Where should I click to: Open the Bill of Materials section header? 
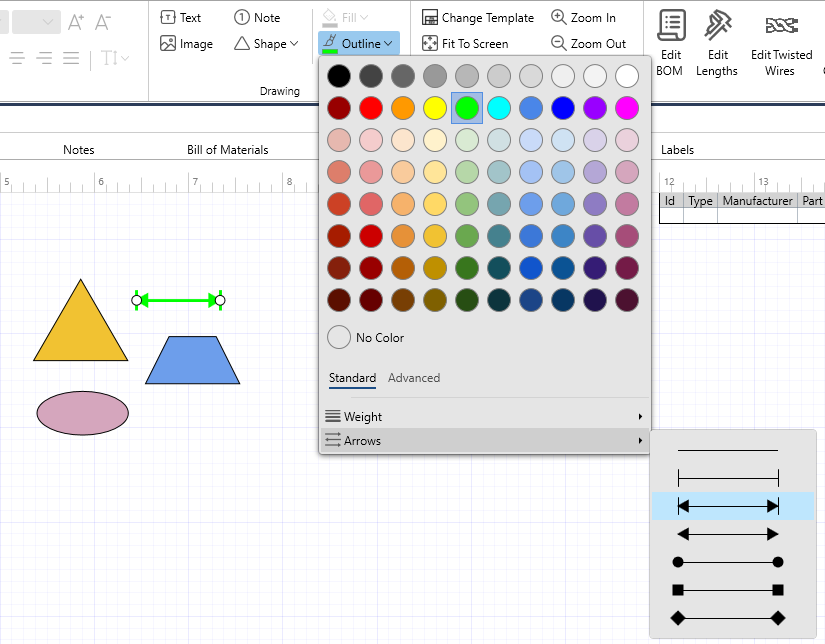pyautogui.click(x=228, y=150)
